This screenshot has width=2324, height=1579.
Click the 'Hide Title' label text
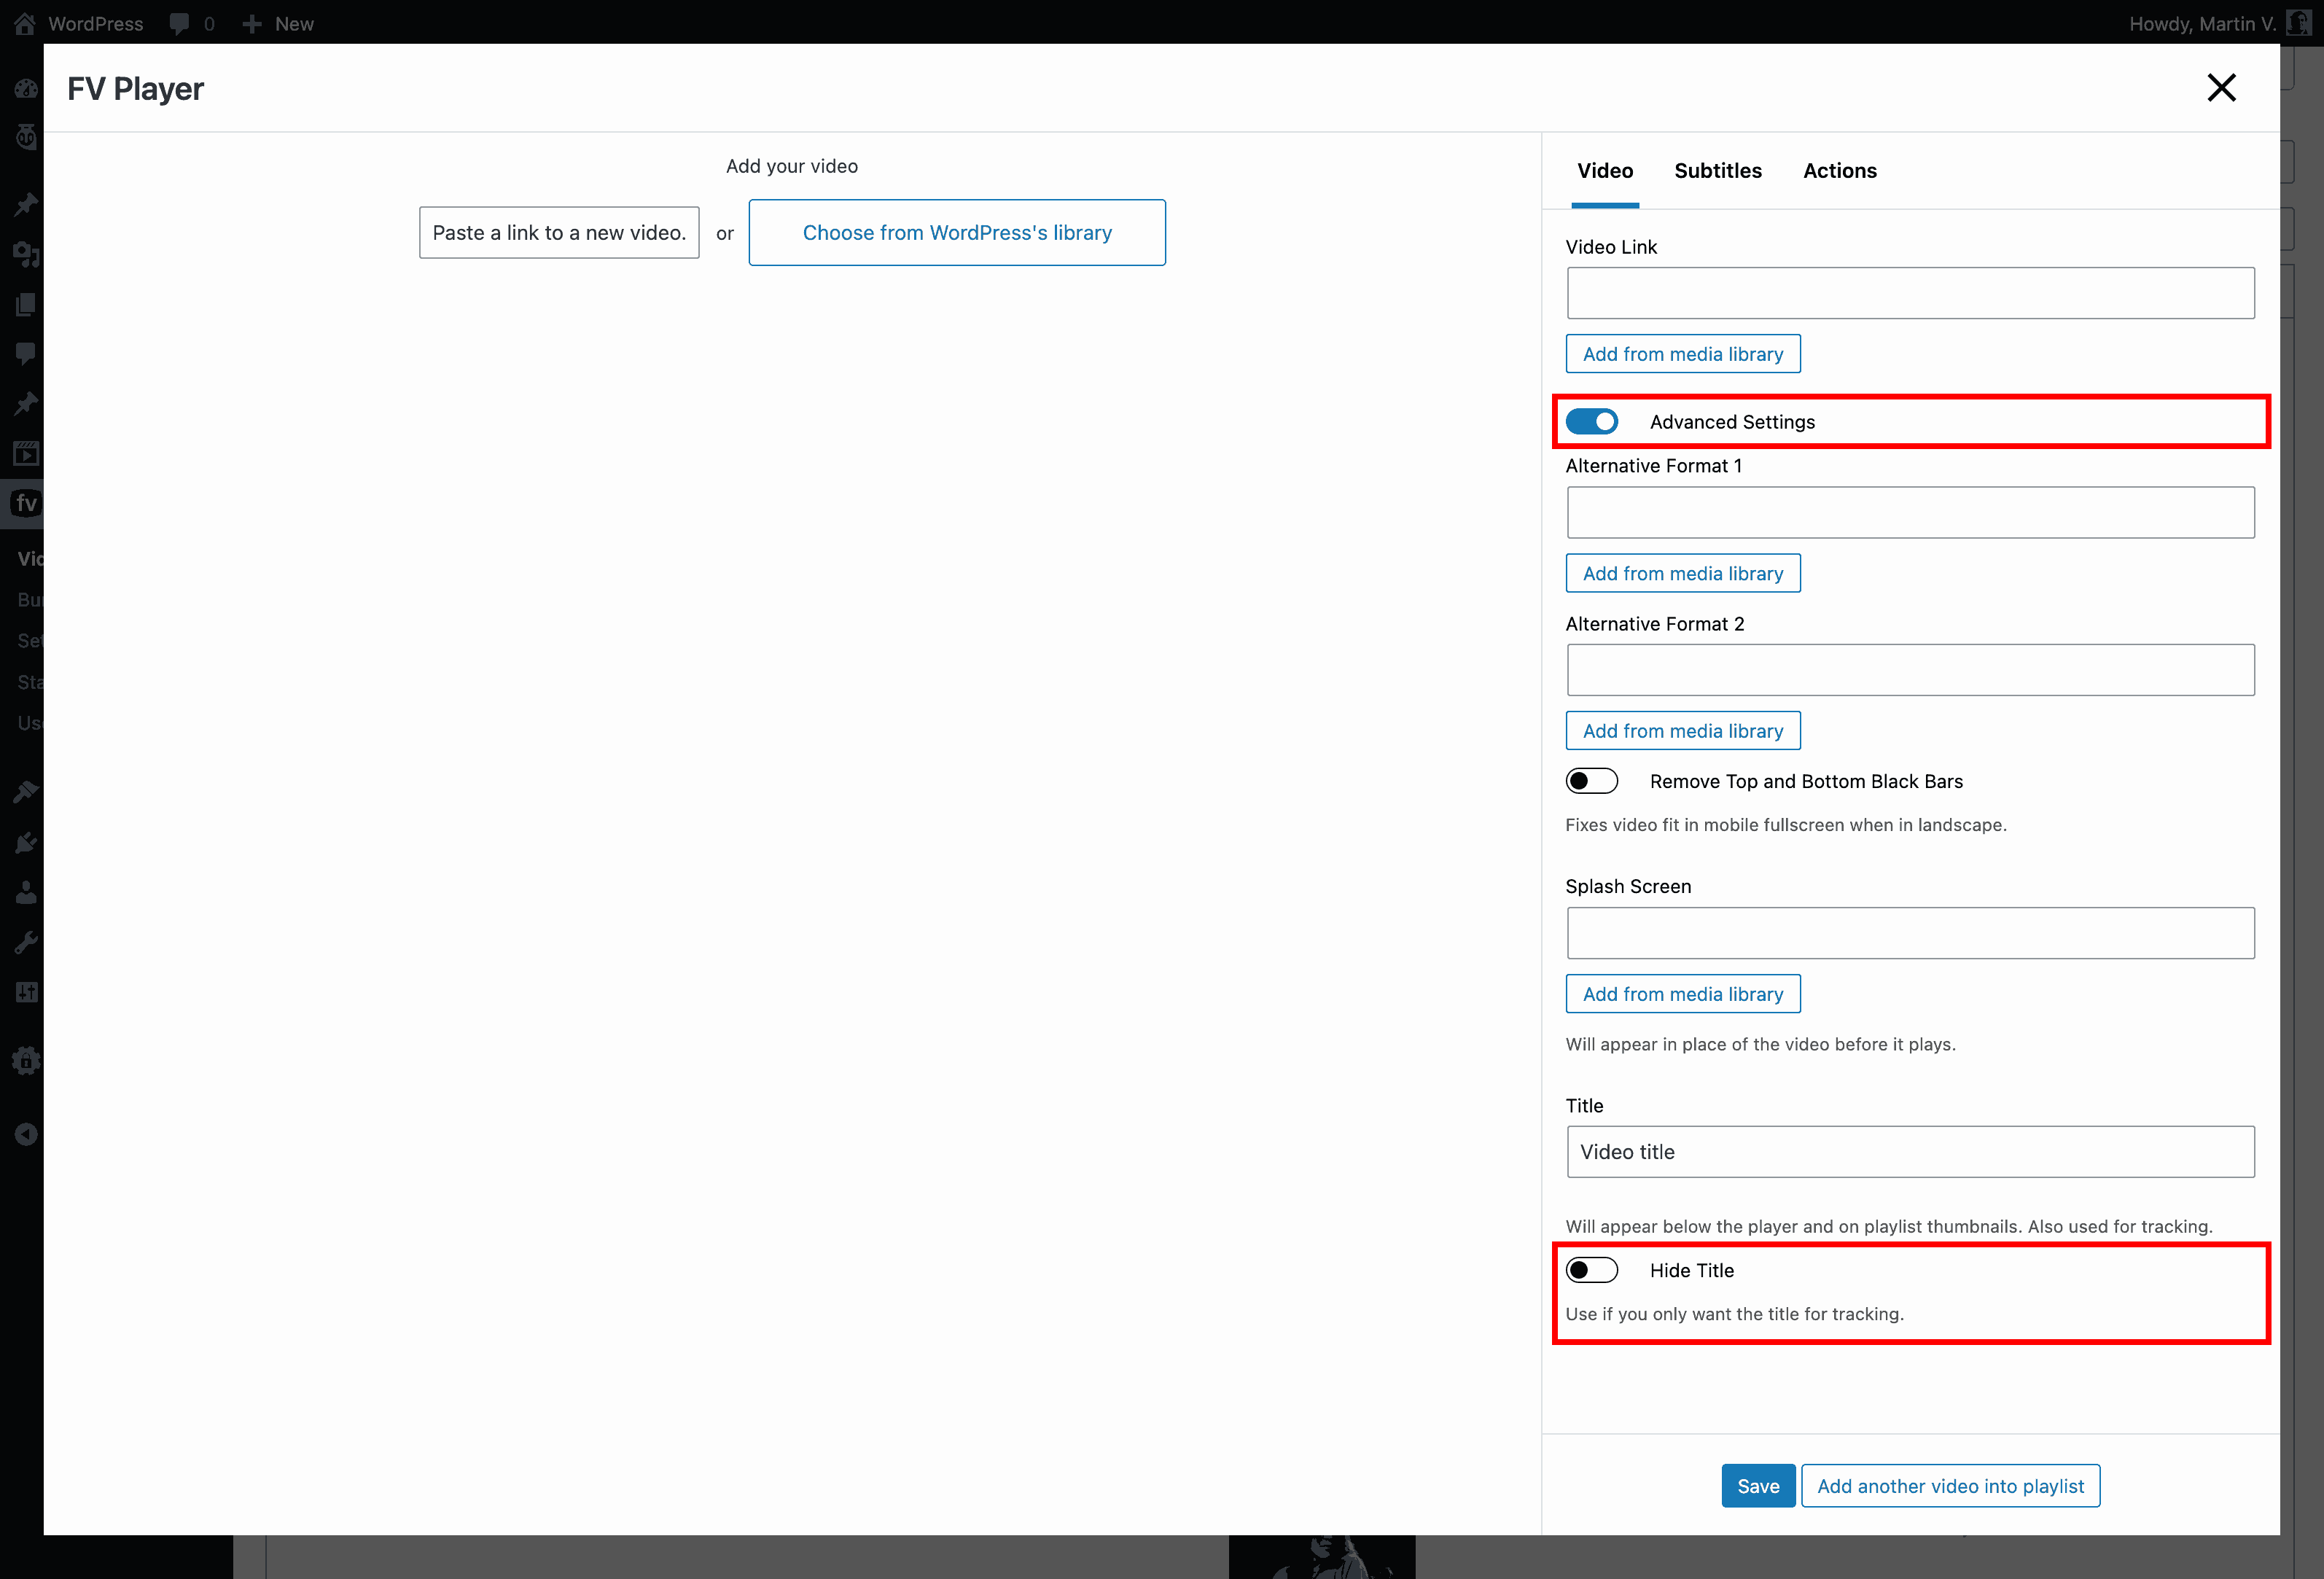[x=1691, y=1270]
